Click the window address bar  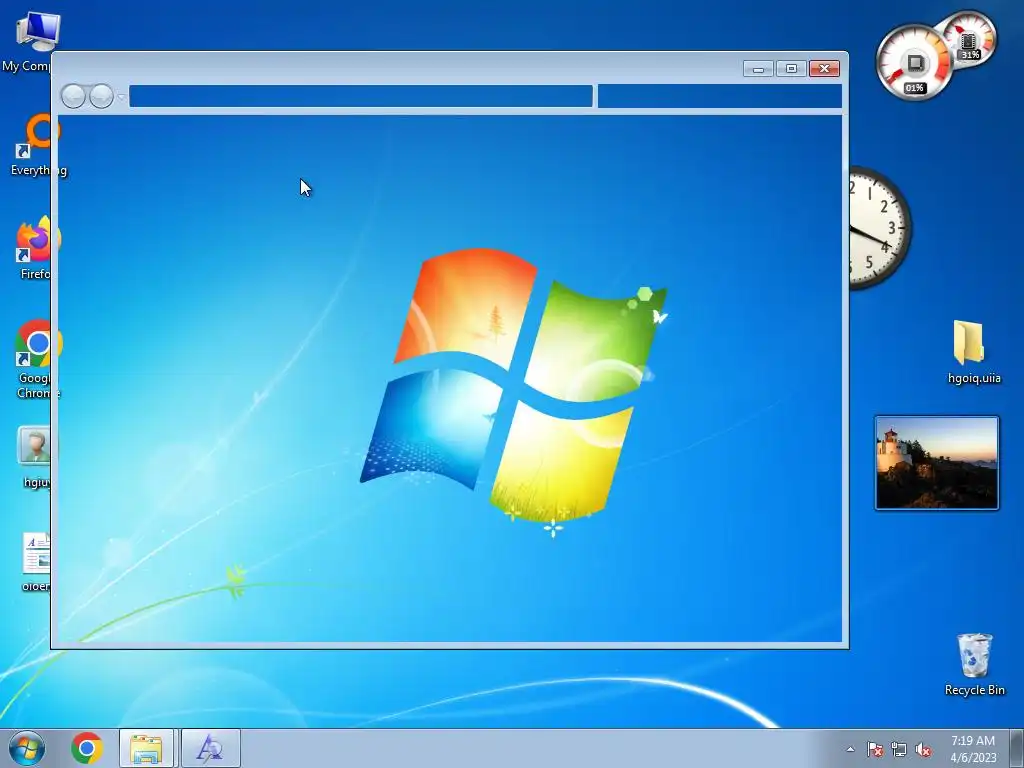click(x=360, y=96)
